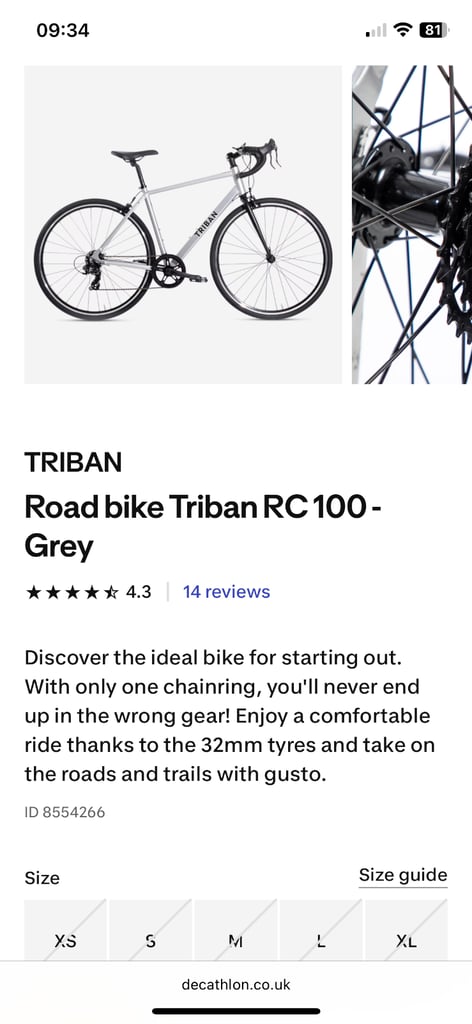Tap the Road bike Triban RC 100 title
This screenshot has height=1024, width=472.
pyautogui.click(x=203, y=527)
